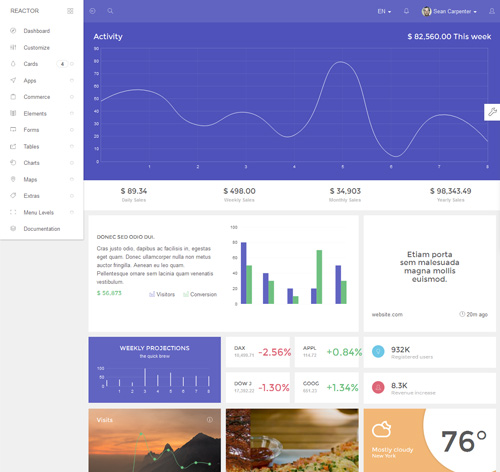The image size is (500, 472).
Task: Select Cards menu label
Action: pos(31,64)
